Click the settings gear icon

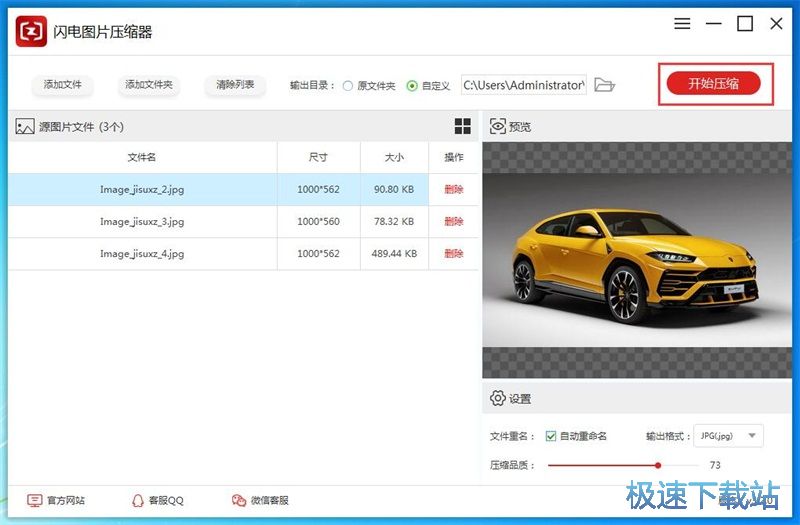(x=497, y=398)
